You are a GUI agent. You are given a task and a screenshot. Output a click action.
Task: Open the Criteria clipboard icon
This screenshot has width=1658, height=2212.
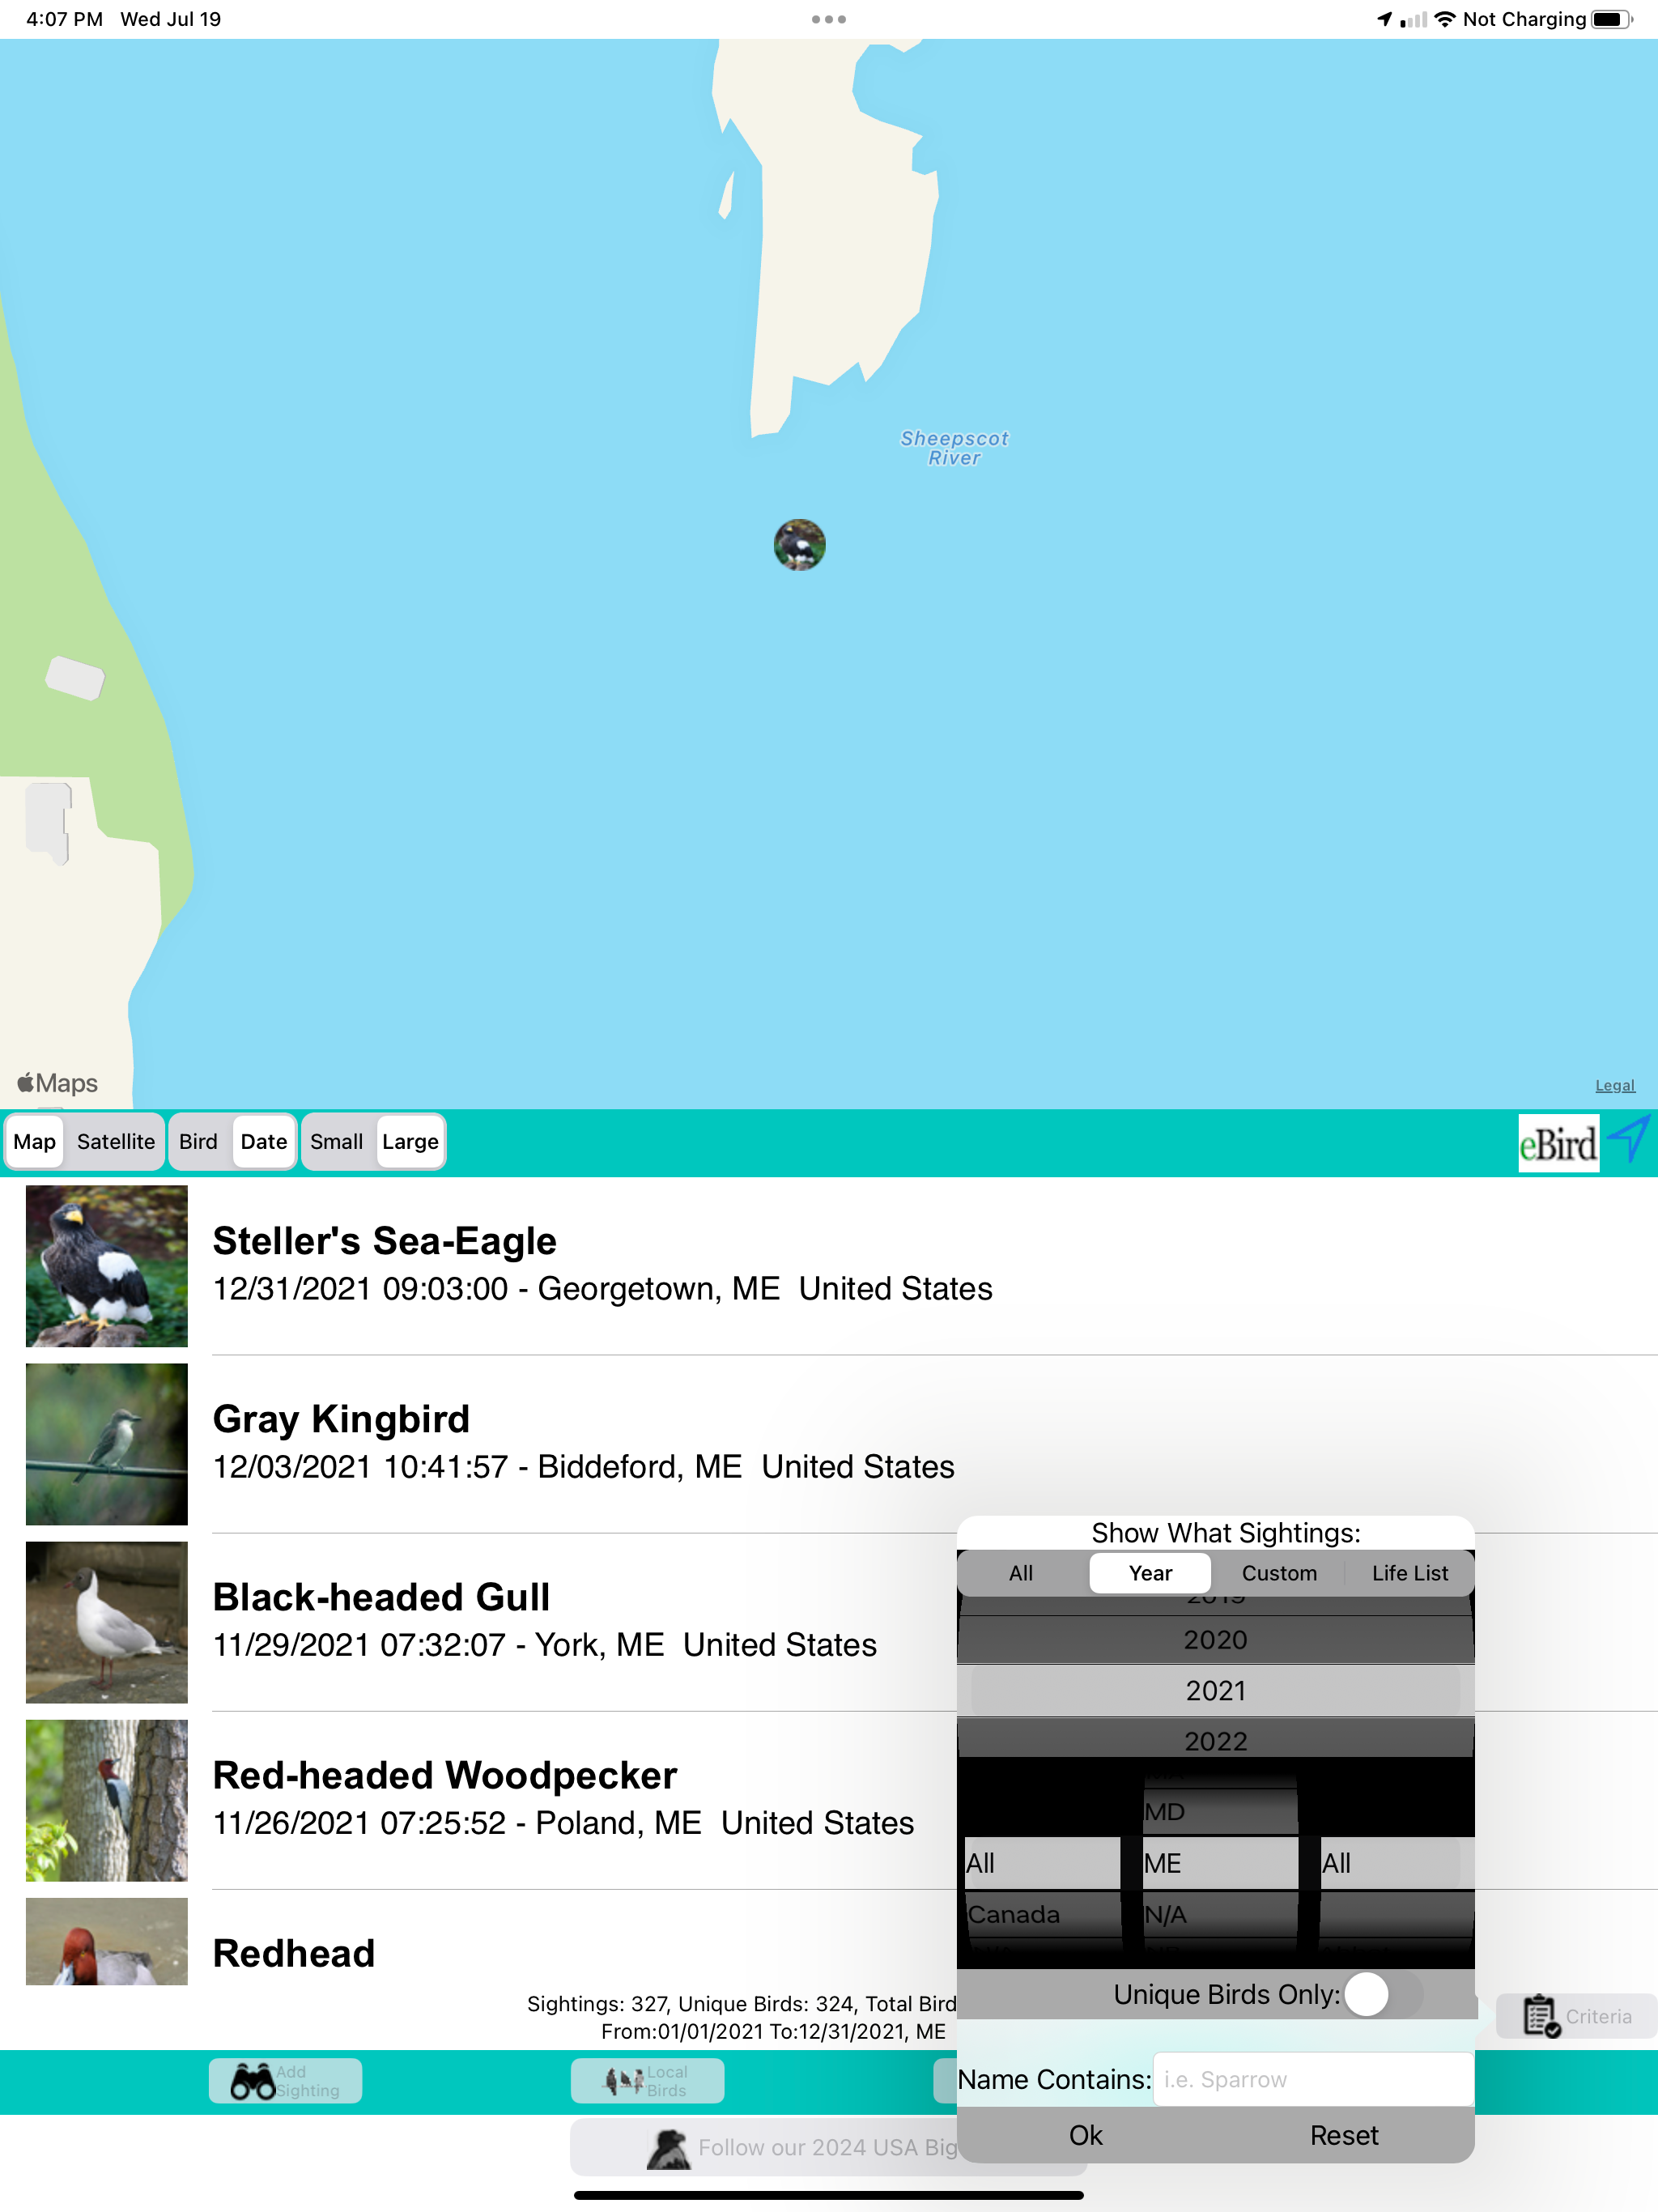point(1541,2016)
